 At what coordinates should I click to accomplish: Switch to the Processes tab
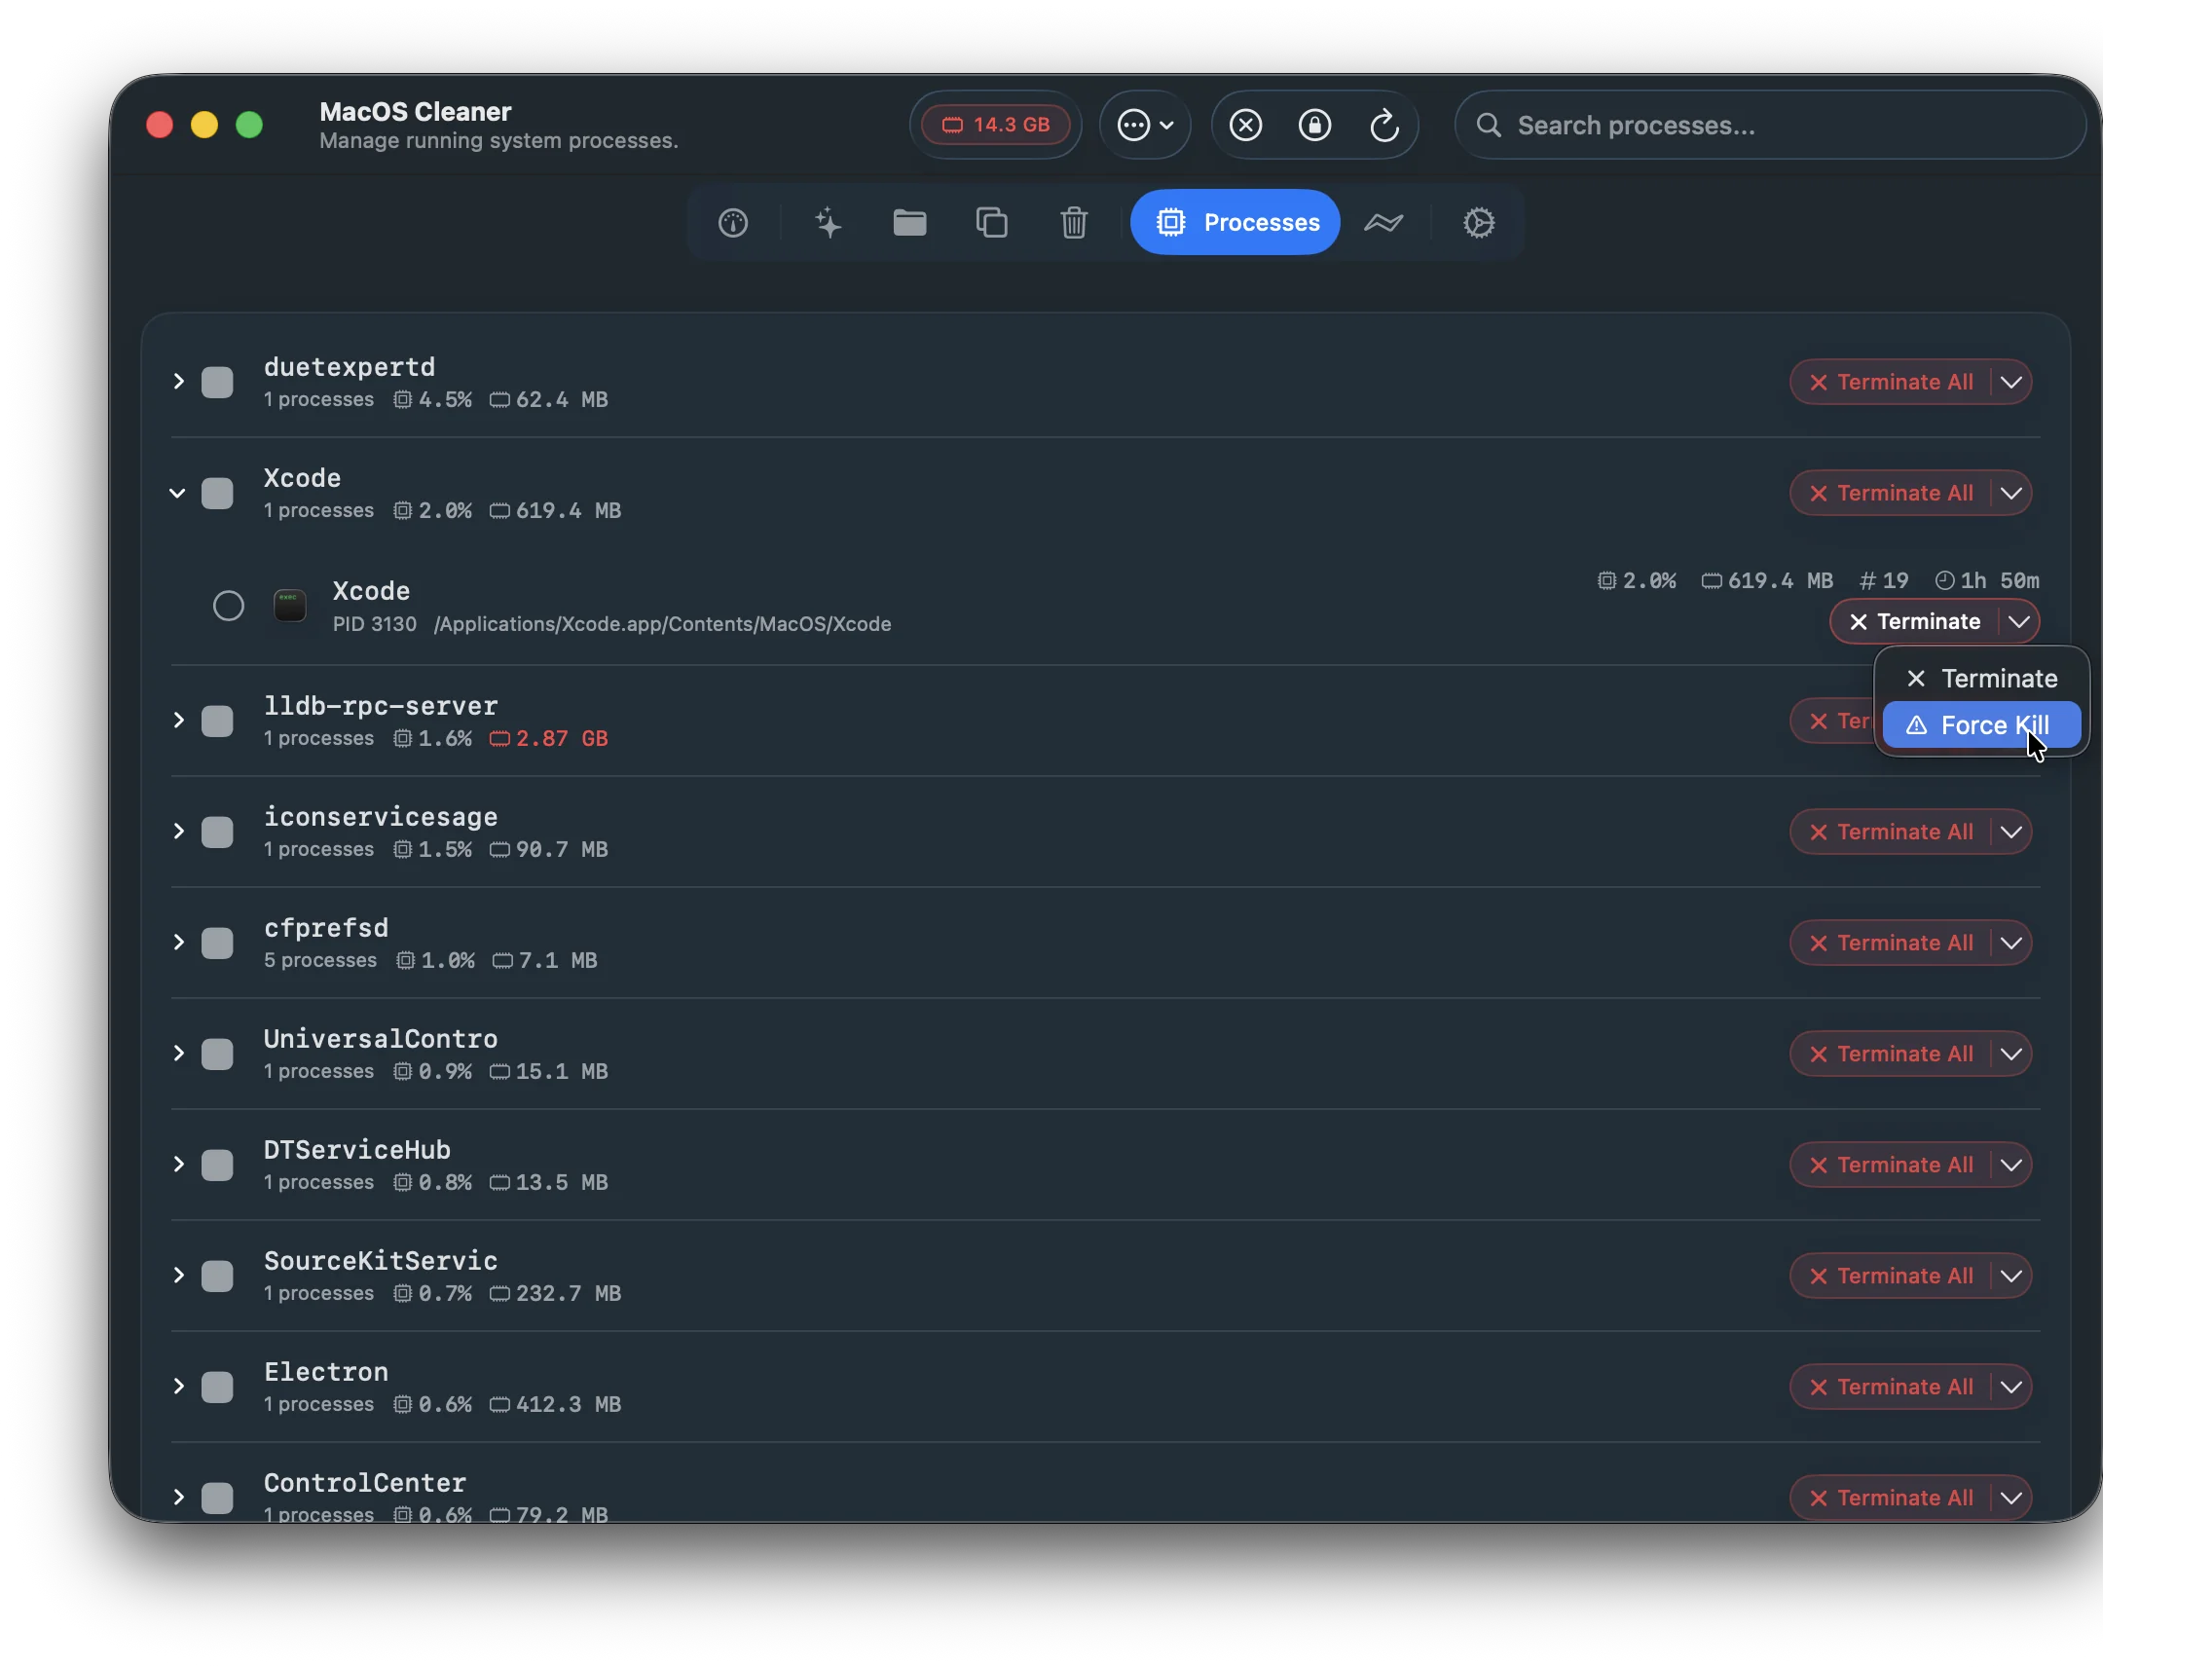tap(1235, 222)
